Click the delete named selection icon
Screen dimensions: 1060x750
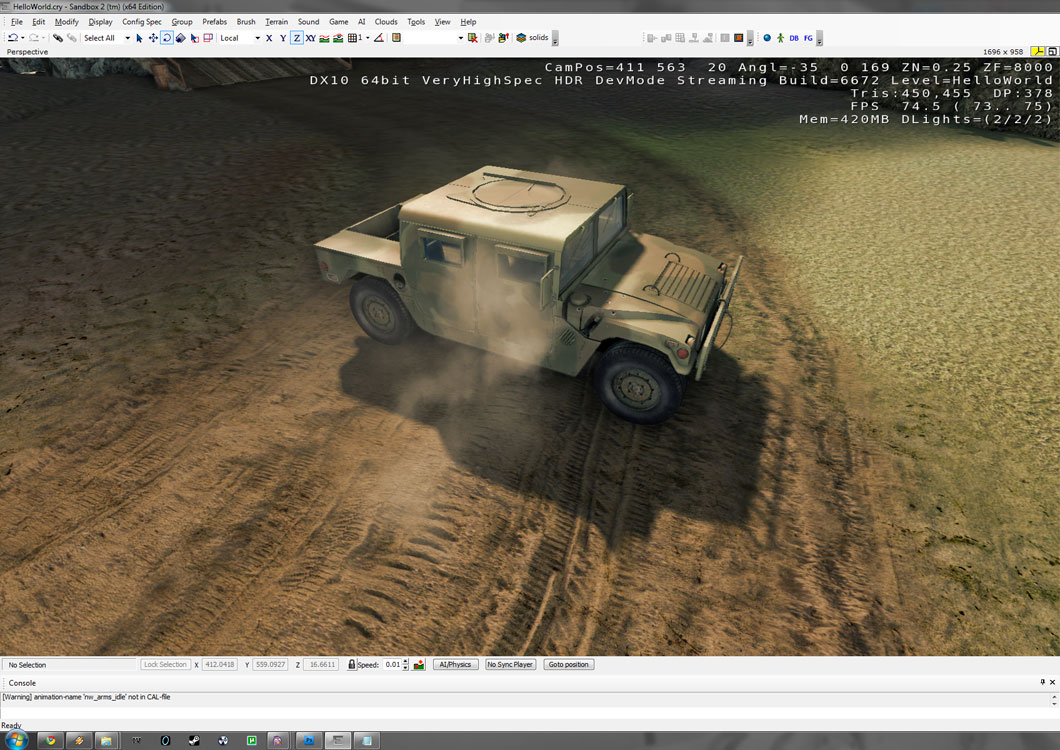[x=473, y=38]
